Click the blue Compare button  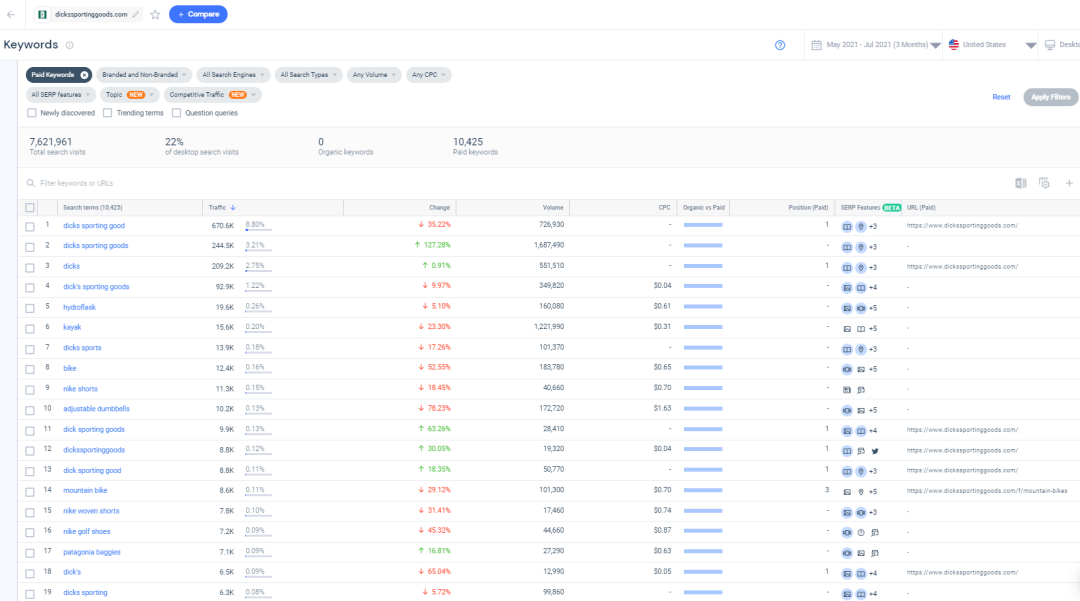(198, 14)
